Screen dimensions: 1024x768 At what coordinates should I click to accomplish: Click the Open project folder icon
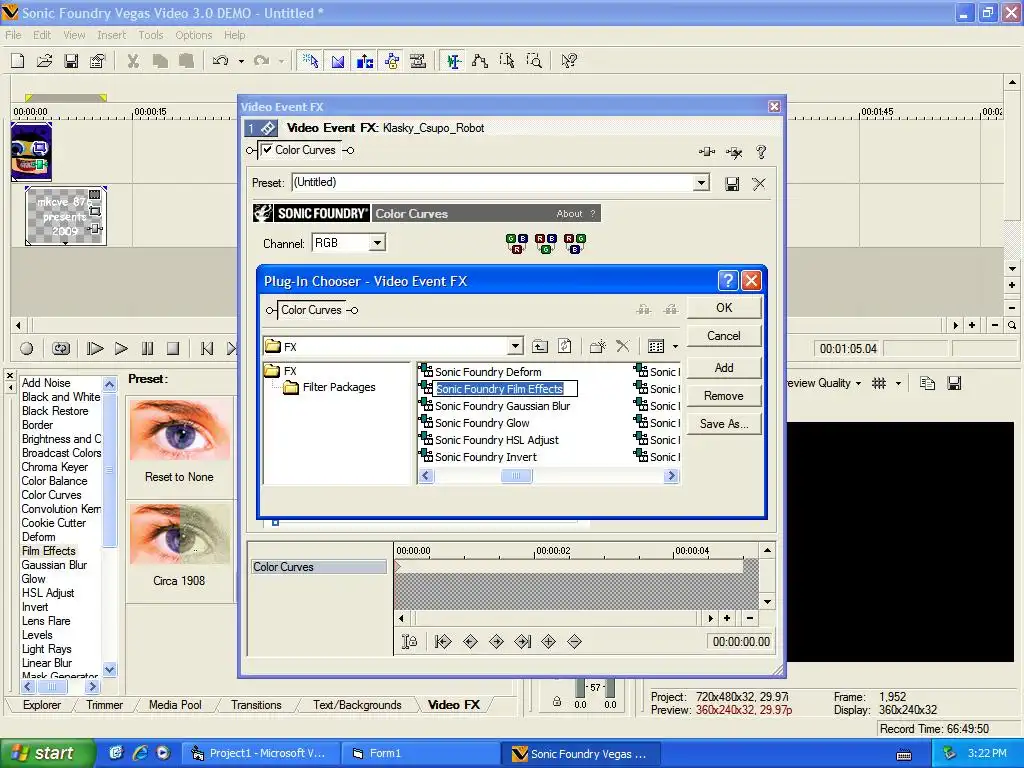click(x=44, y=61)
